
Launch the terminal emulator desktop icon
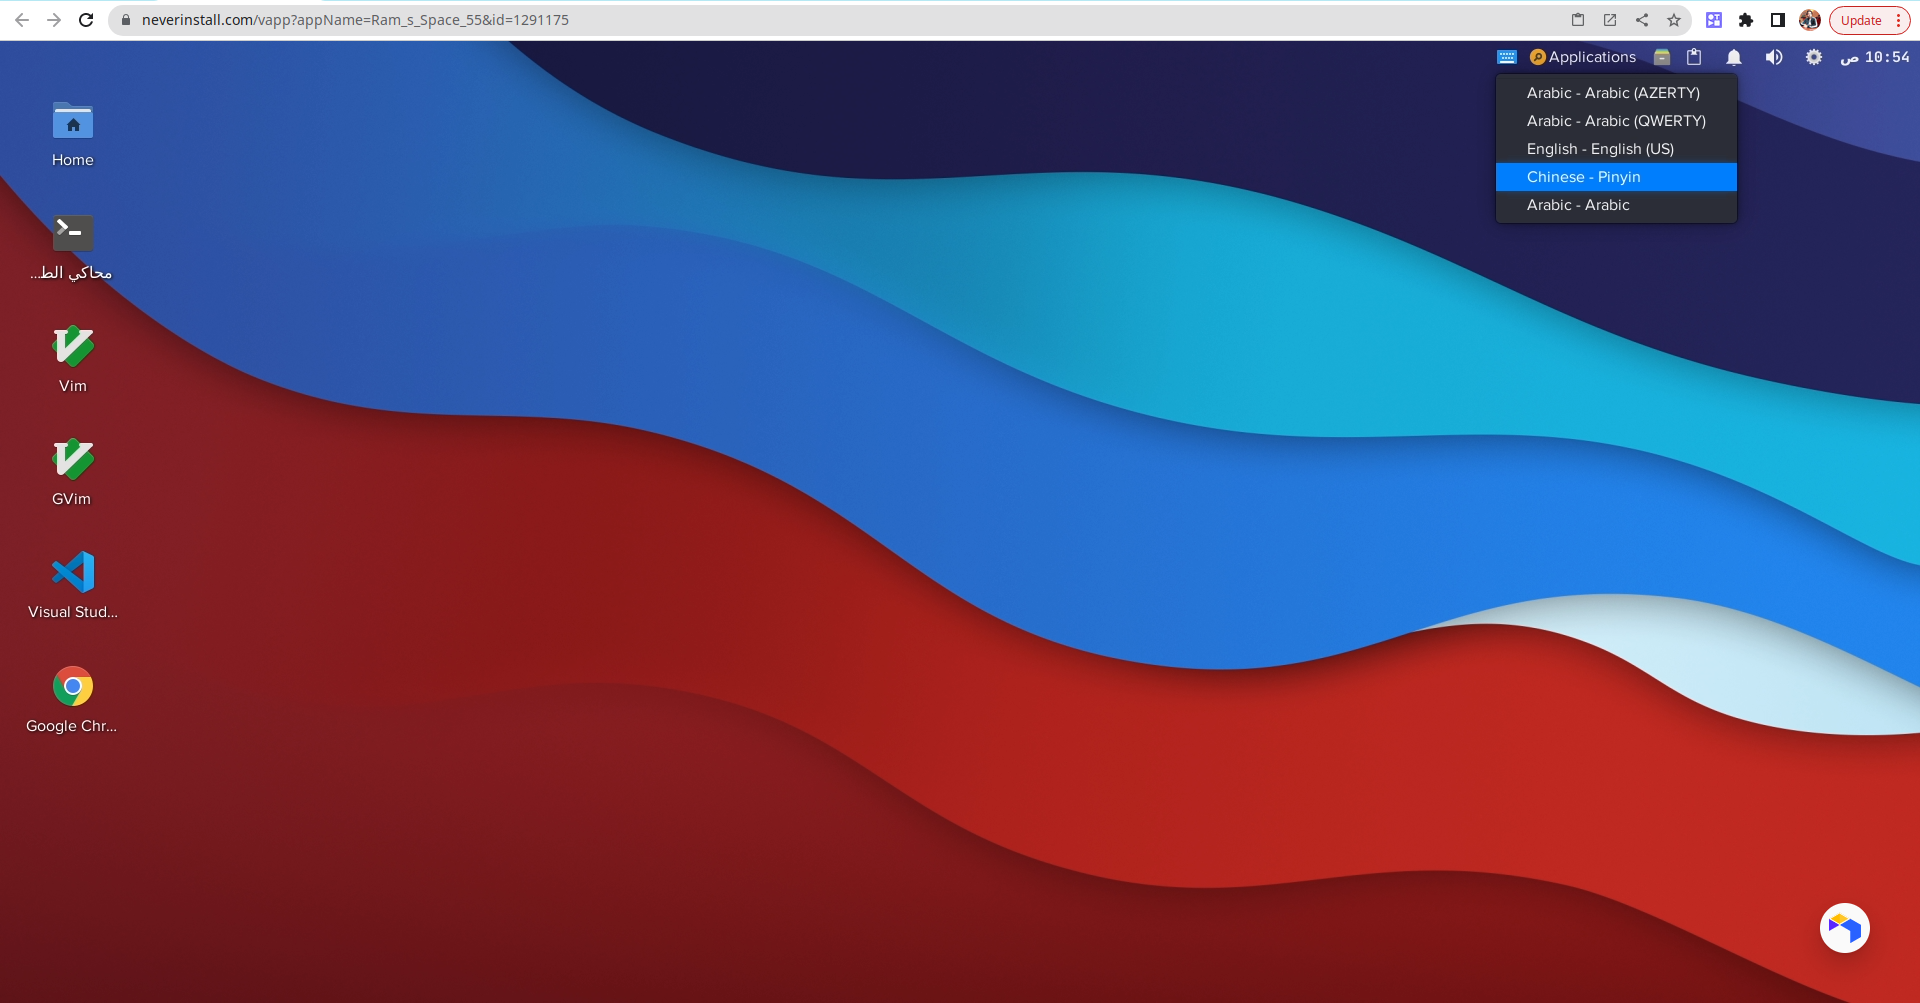(72, 234)
